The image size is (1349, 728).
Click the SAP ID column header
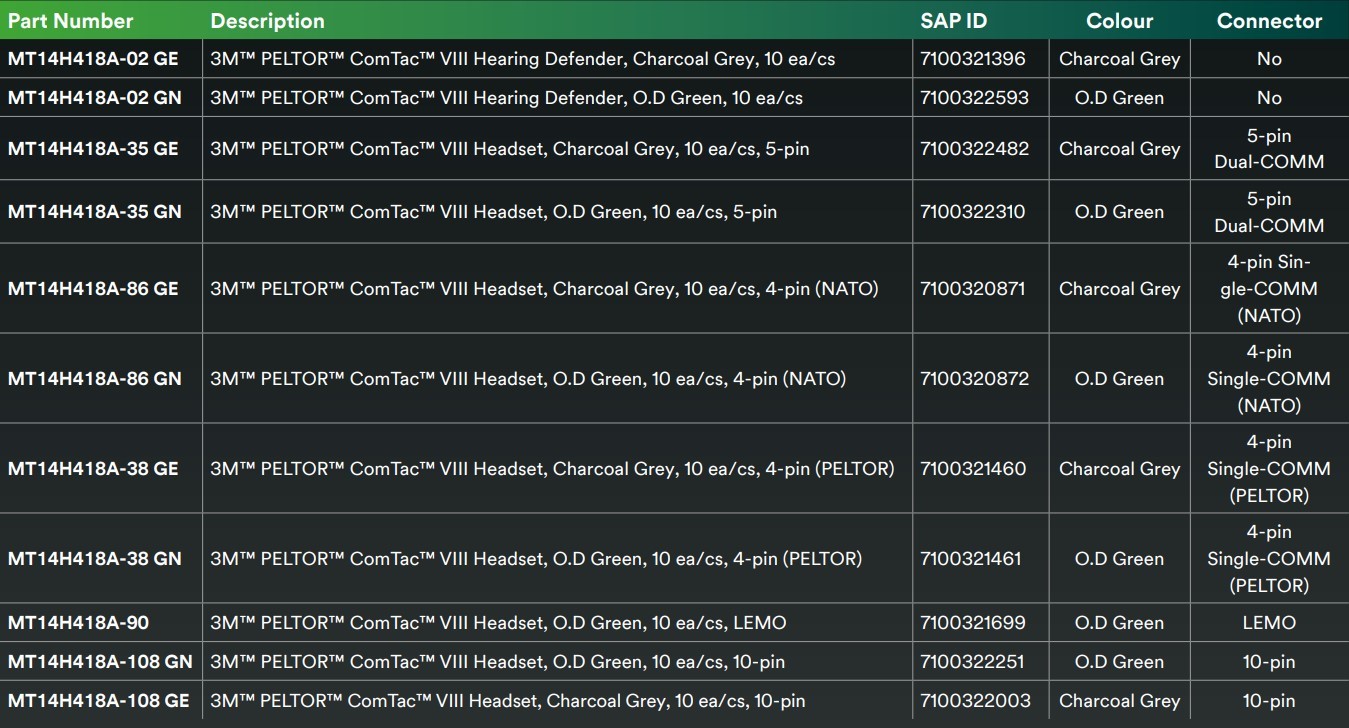click(954, 21)
